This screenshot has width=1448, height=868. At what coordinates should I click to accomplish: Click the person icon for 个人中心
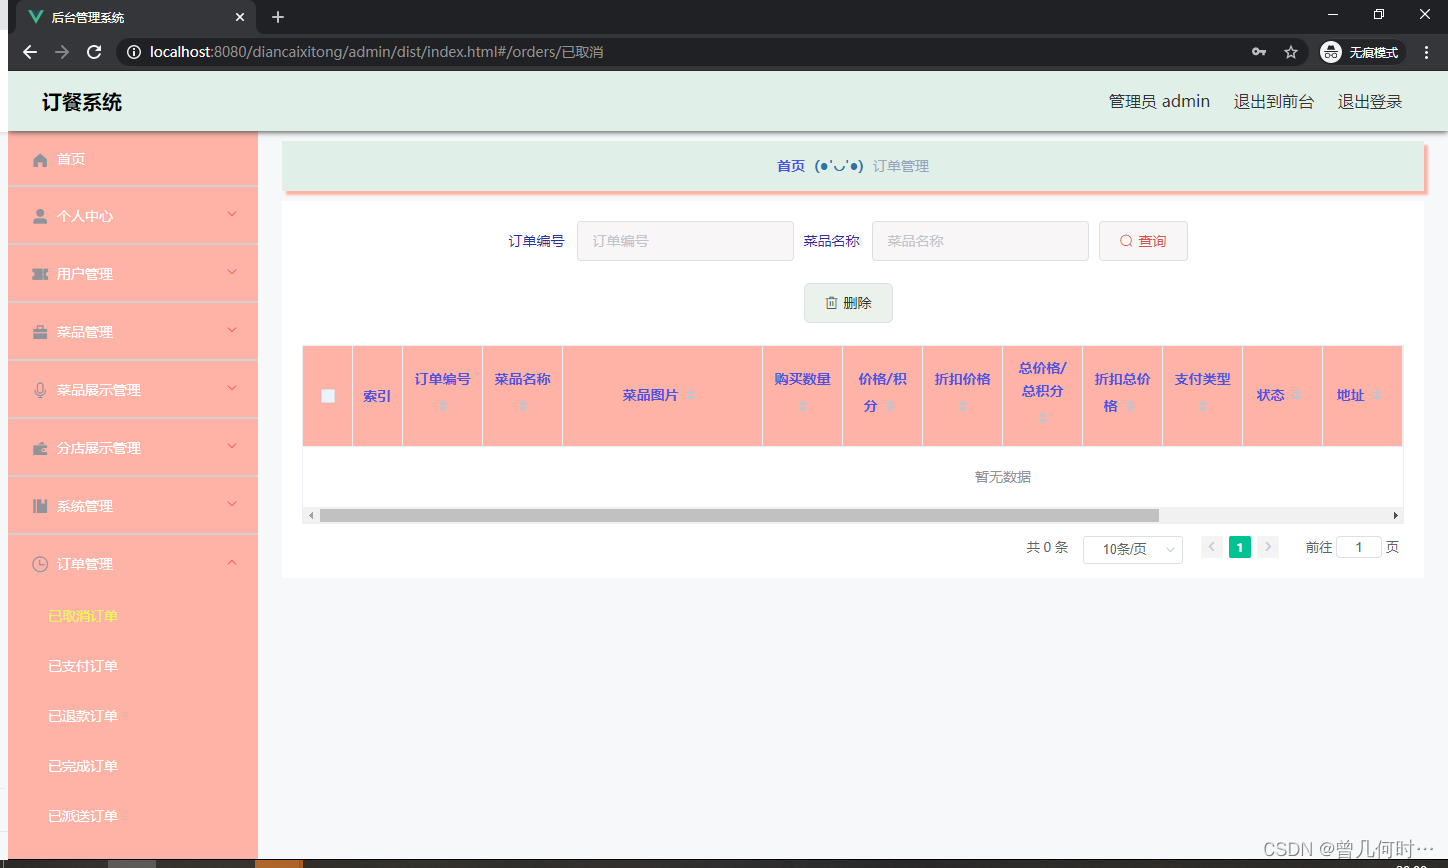40,216
